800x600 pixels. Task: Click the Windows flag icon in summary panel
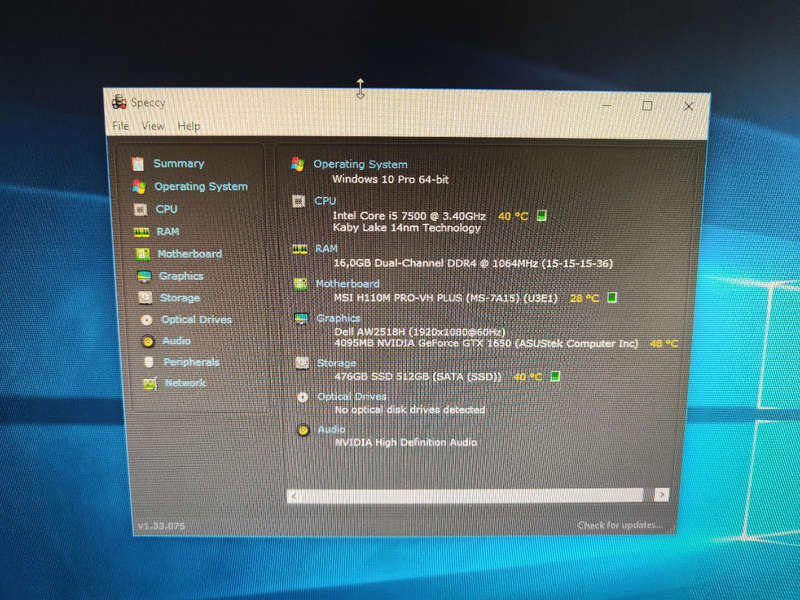coord(297,164)
